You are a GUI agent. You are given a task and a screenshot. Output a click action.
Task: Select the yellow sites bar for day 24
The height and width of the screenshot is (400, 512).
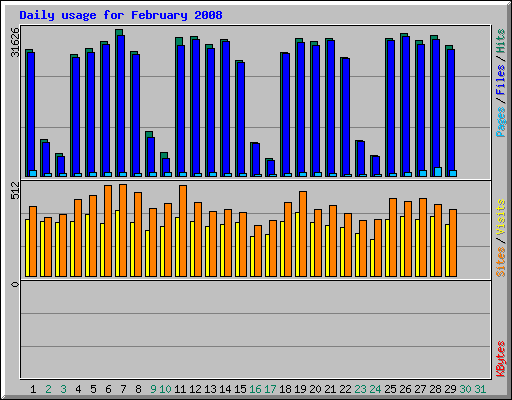[372, 258]
